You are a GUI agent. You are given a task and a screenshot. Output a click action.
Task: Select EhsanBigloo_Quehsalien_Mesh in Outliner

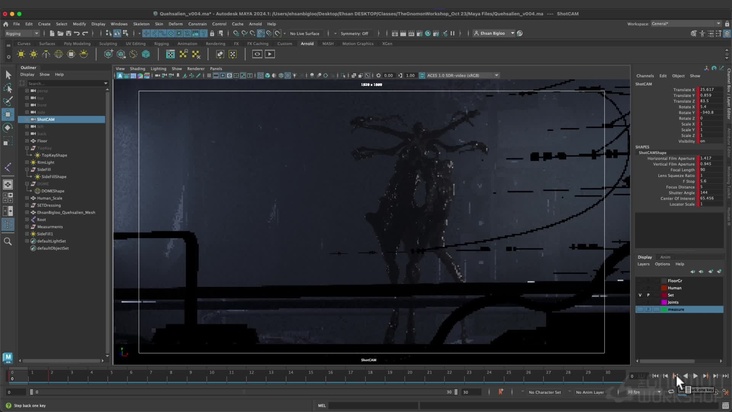point(66,212)
